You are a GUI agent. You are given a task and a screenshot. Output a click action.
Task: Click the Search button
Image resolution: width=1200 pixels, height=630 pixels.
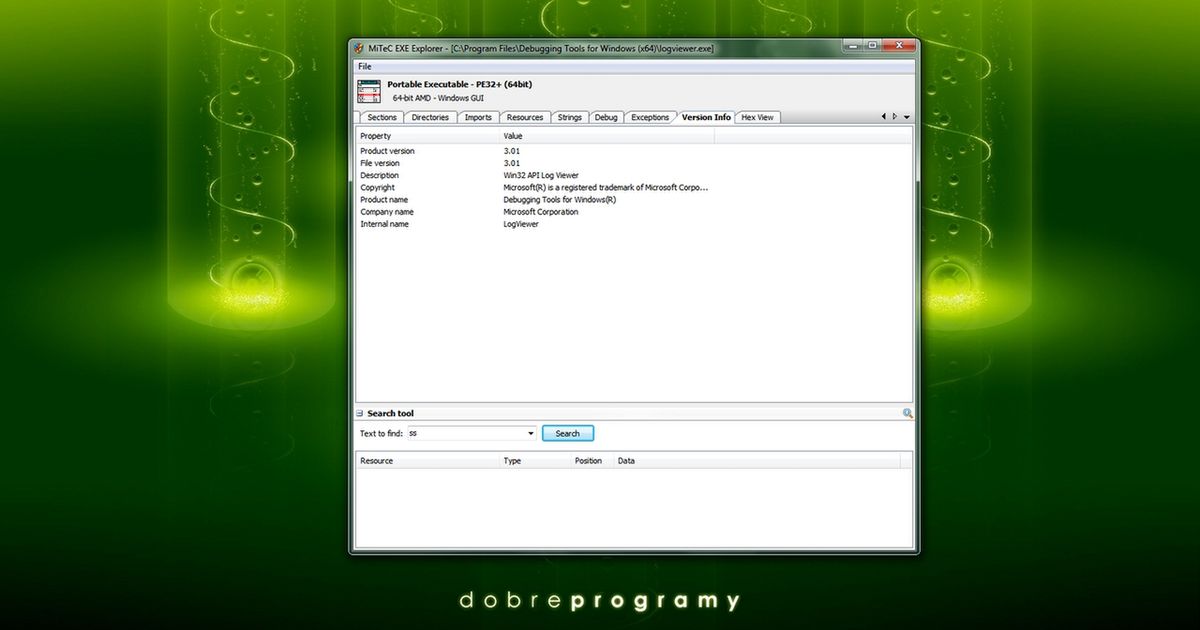coord(567,434)
